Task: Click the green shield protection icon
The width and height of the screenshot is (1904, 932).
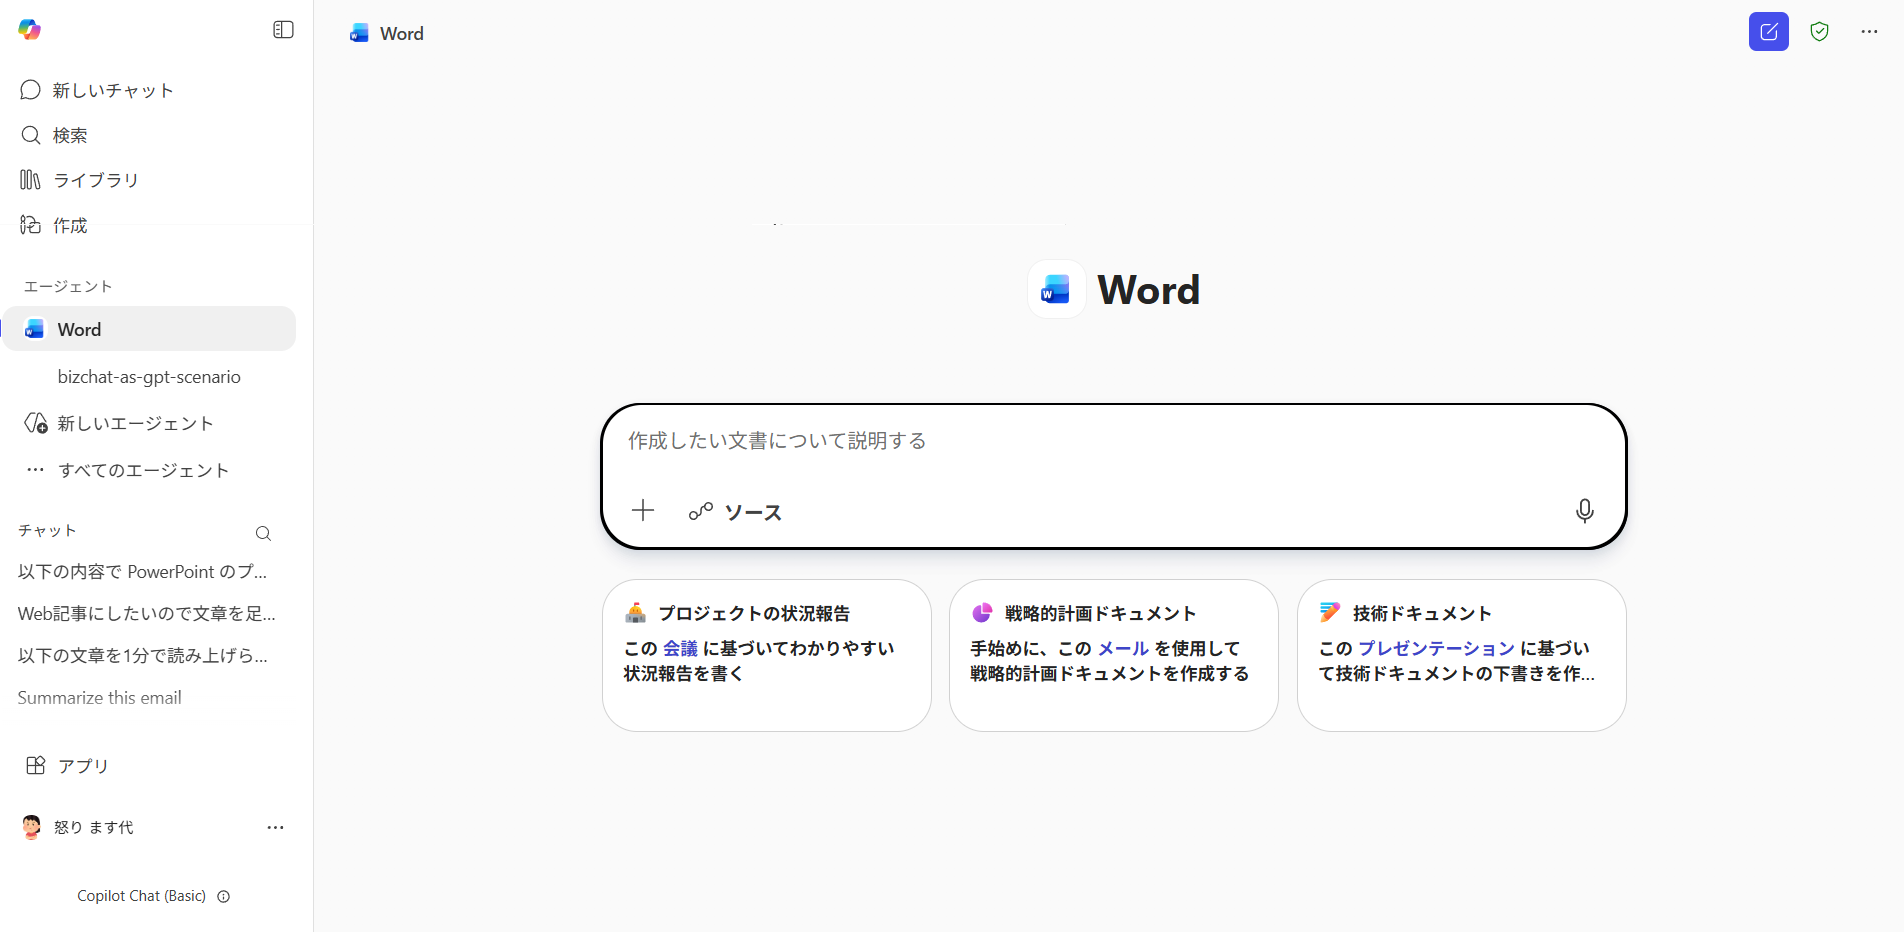Action: (x=1819, y=32)
